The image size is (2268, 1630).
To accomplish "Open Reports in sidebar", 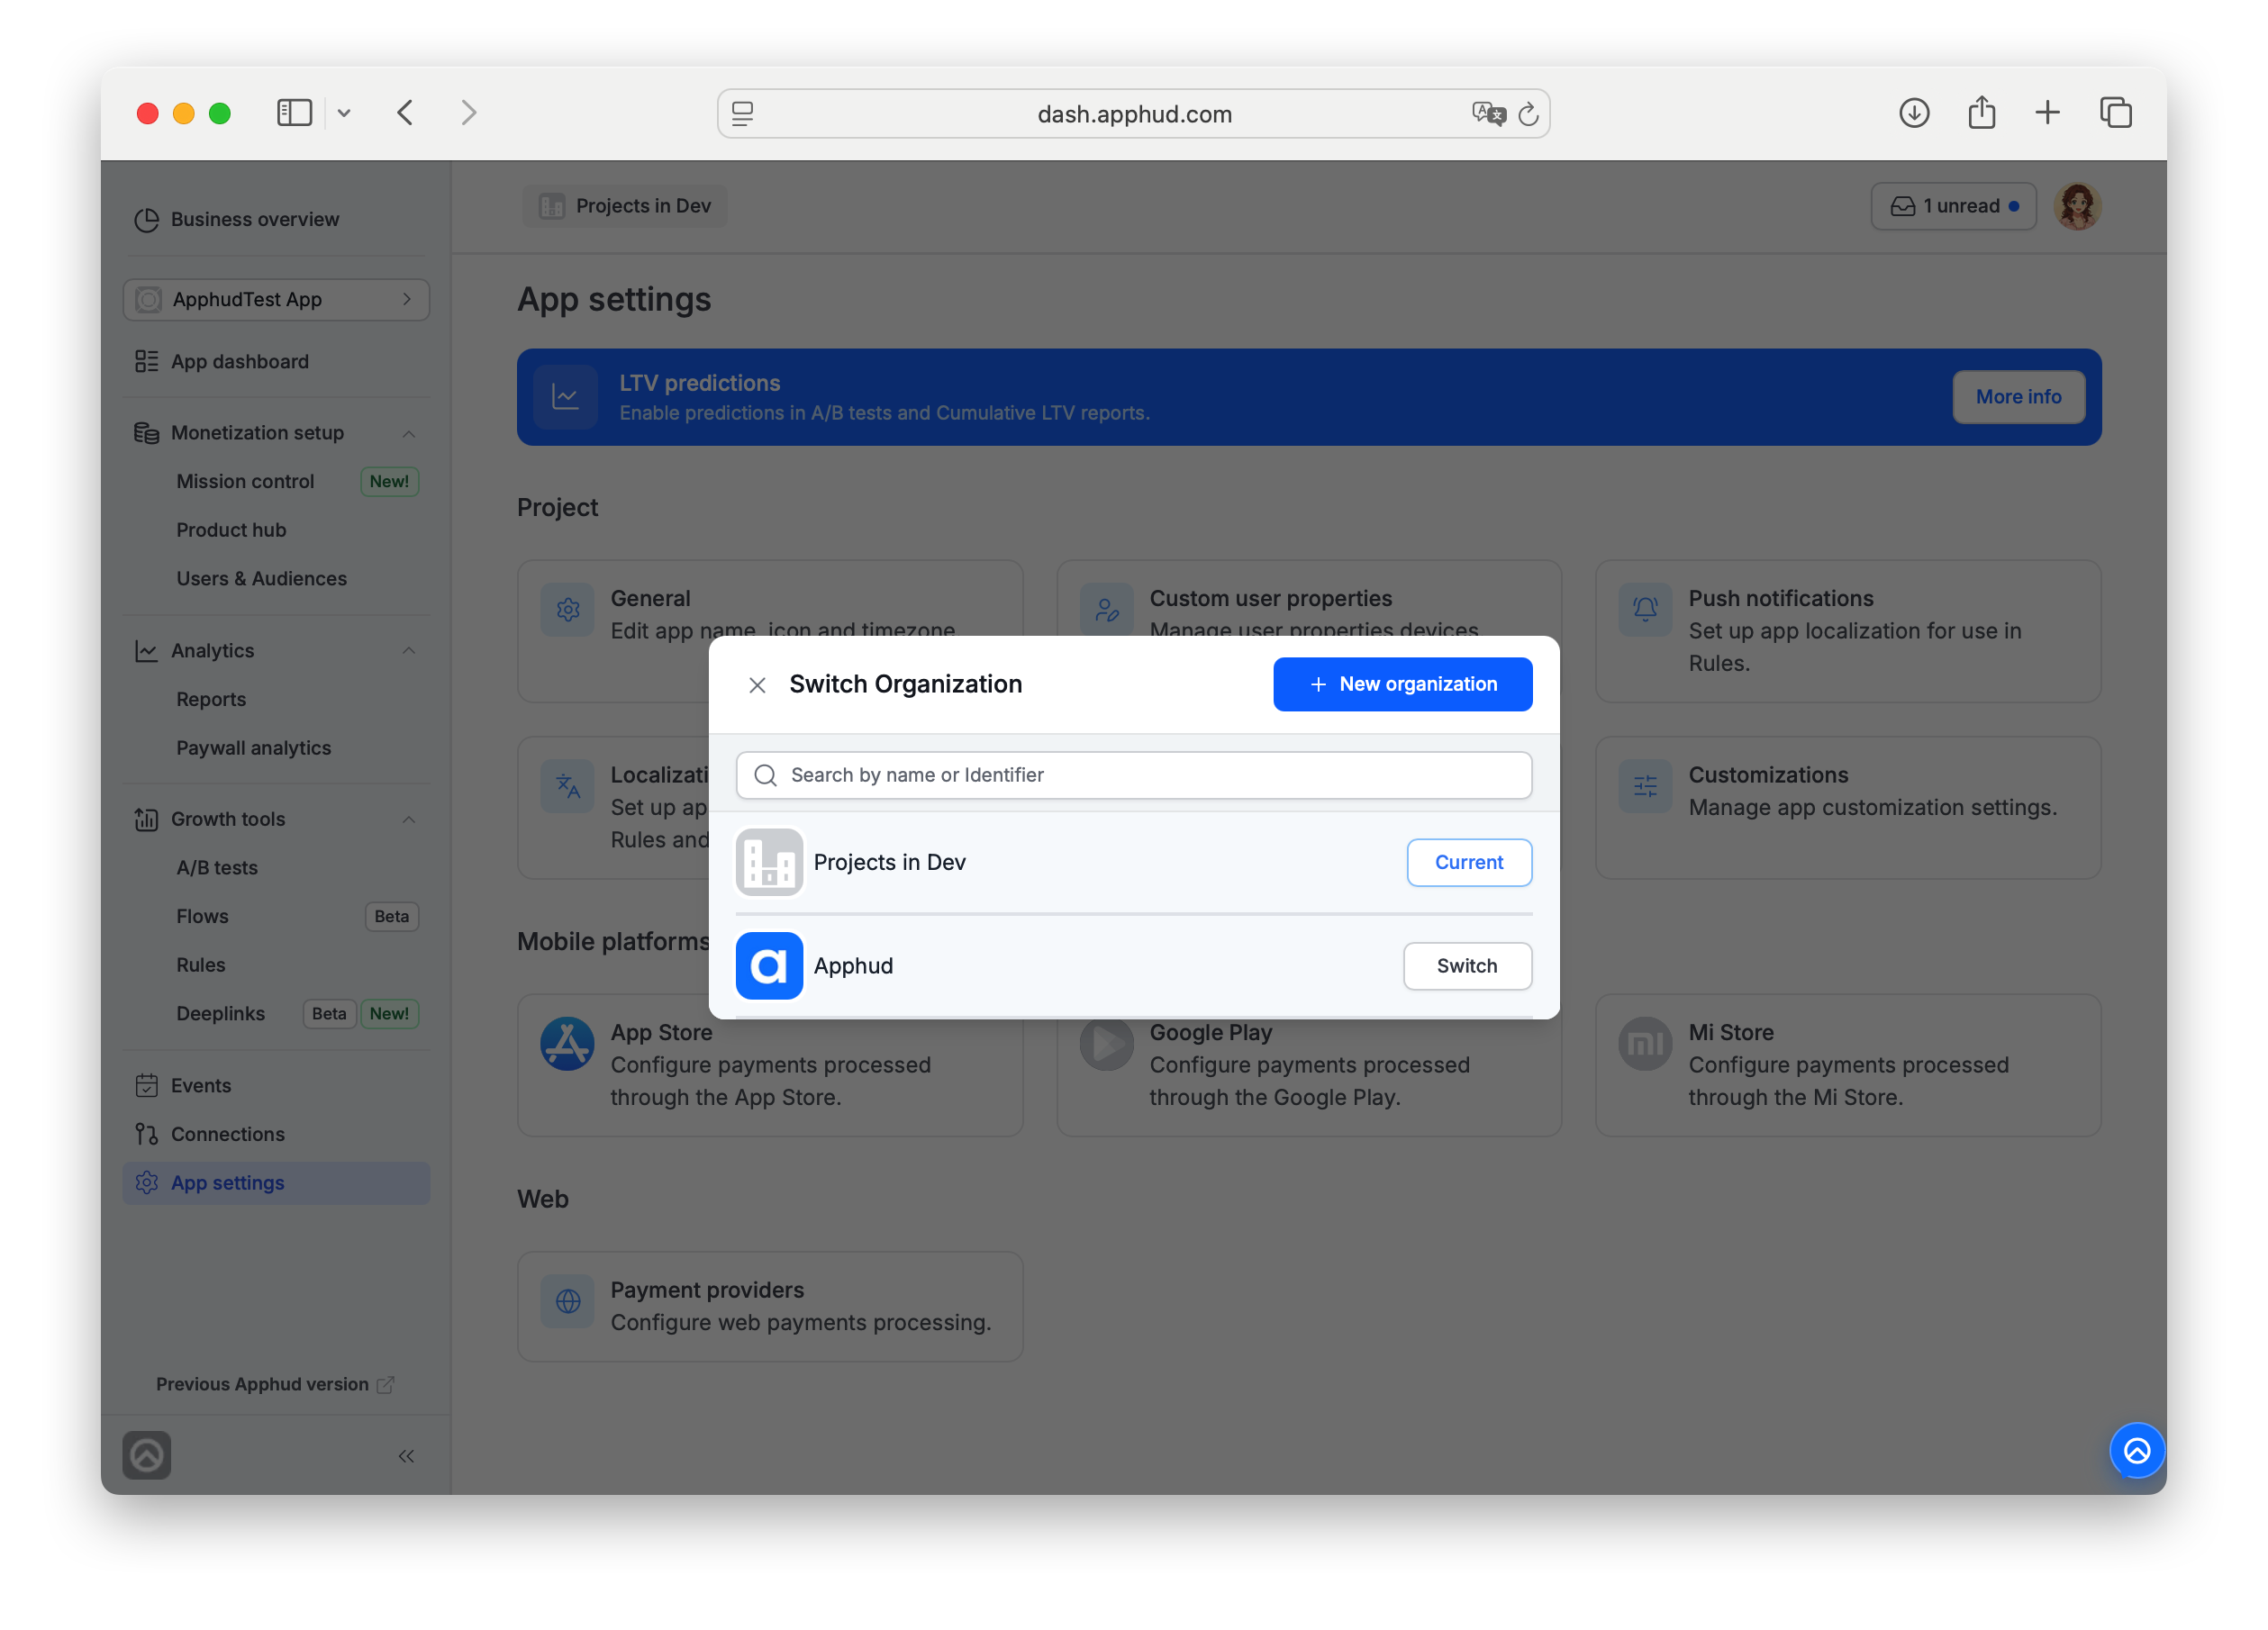I will tap(211, 699).
